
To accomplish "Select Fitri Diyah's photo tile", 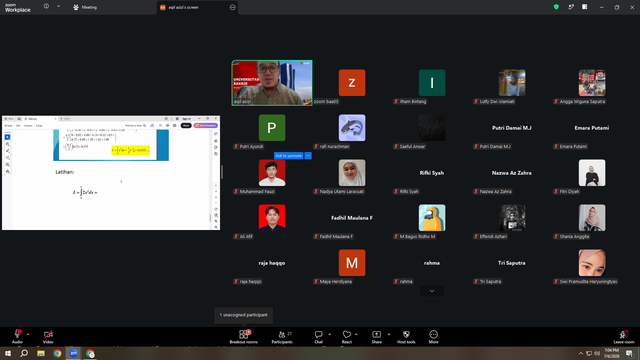I will click(592, 173).
